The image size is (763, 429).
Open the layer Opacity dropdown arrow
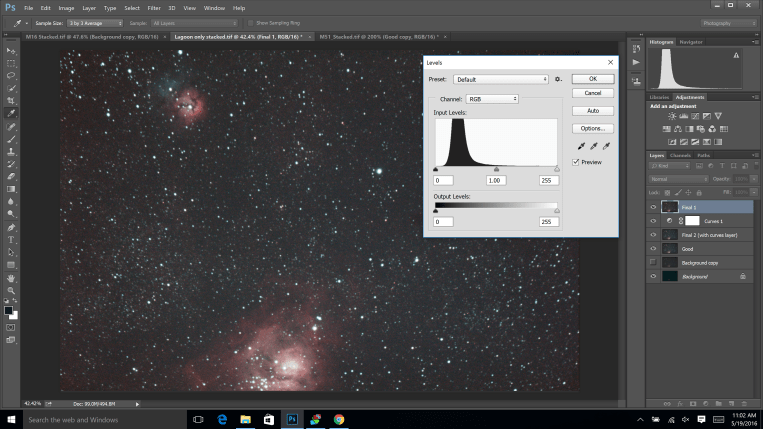point(753,179)
